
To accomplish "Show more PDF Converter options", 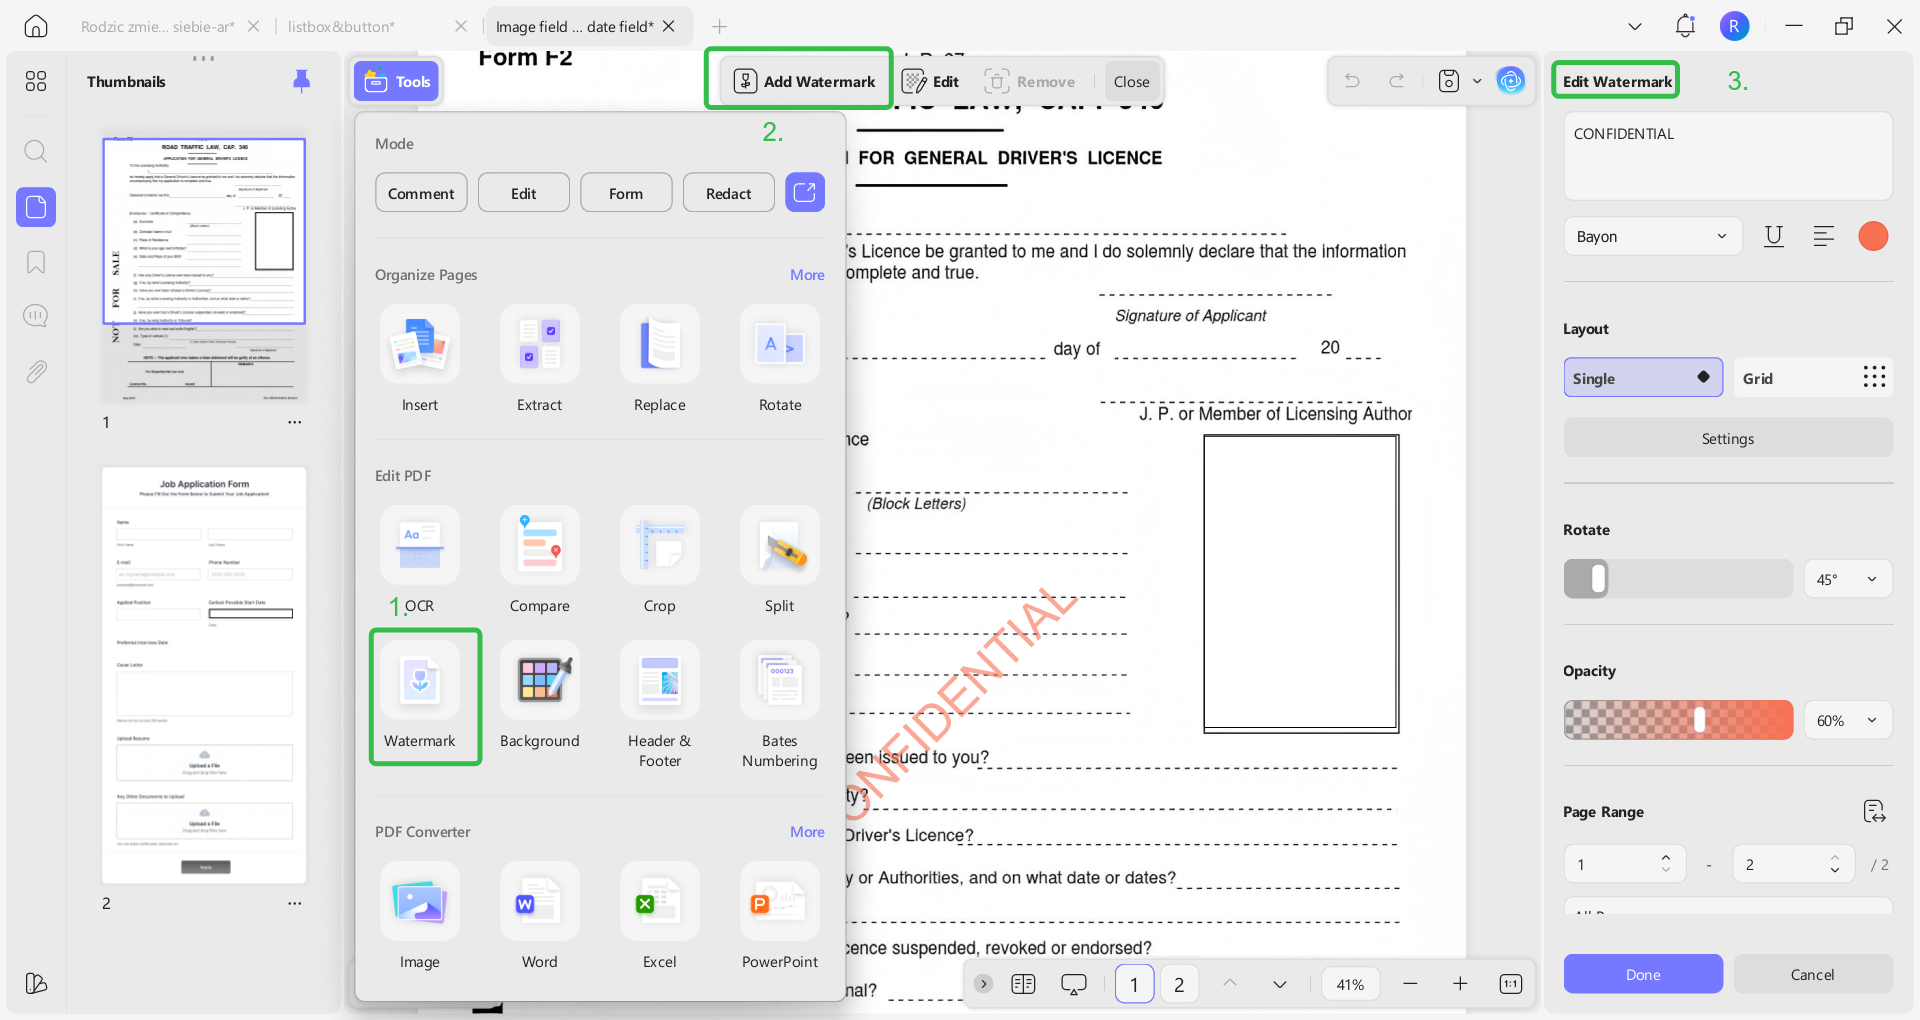I will (807, 832).
